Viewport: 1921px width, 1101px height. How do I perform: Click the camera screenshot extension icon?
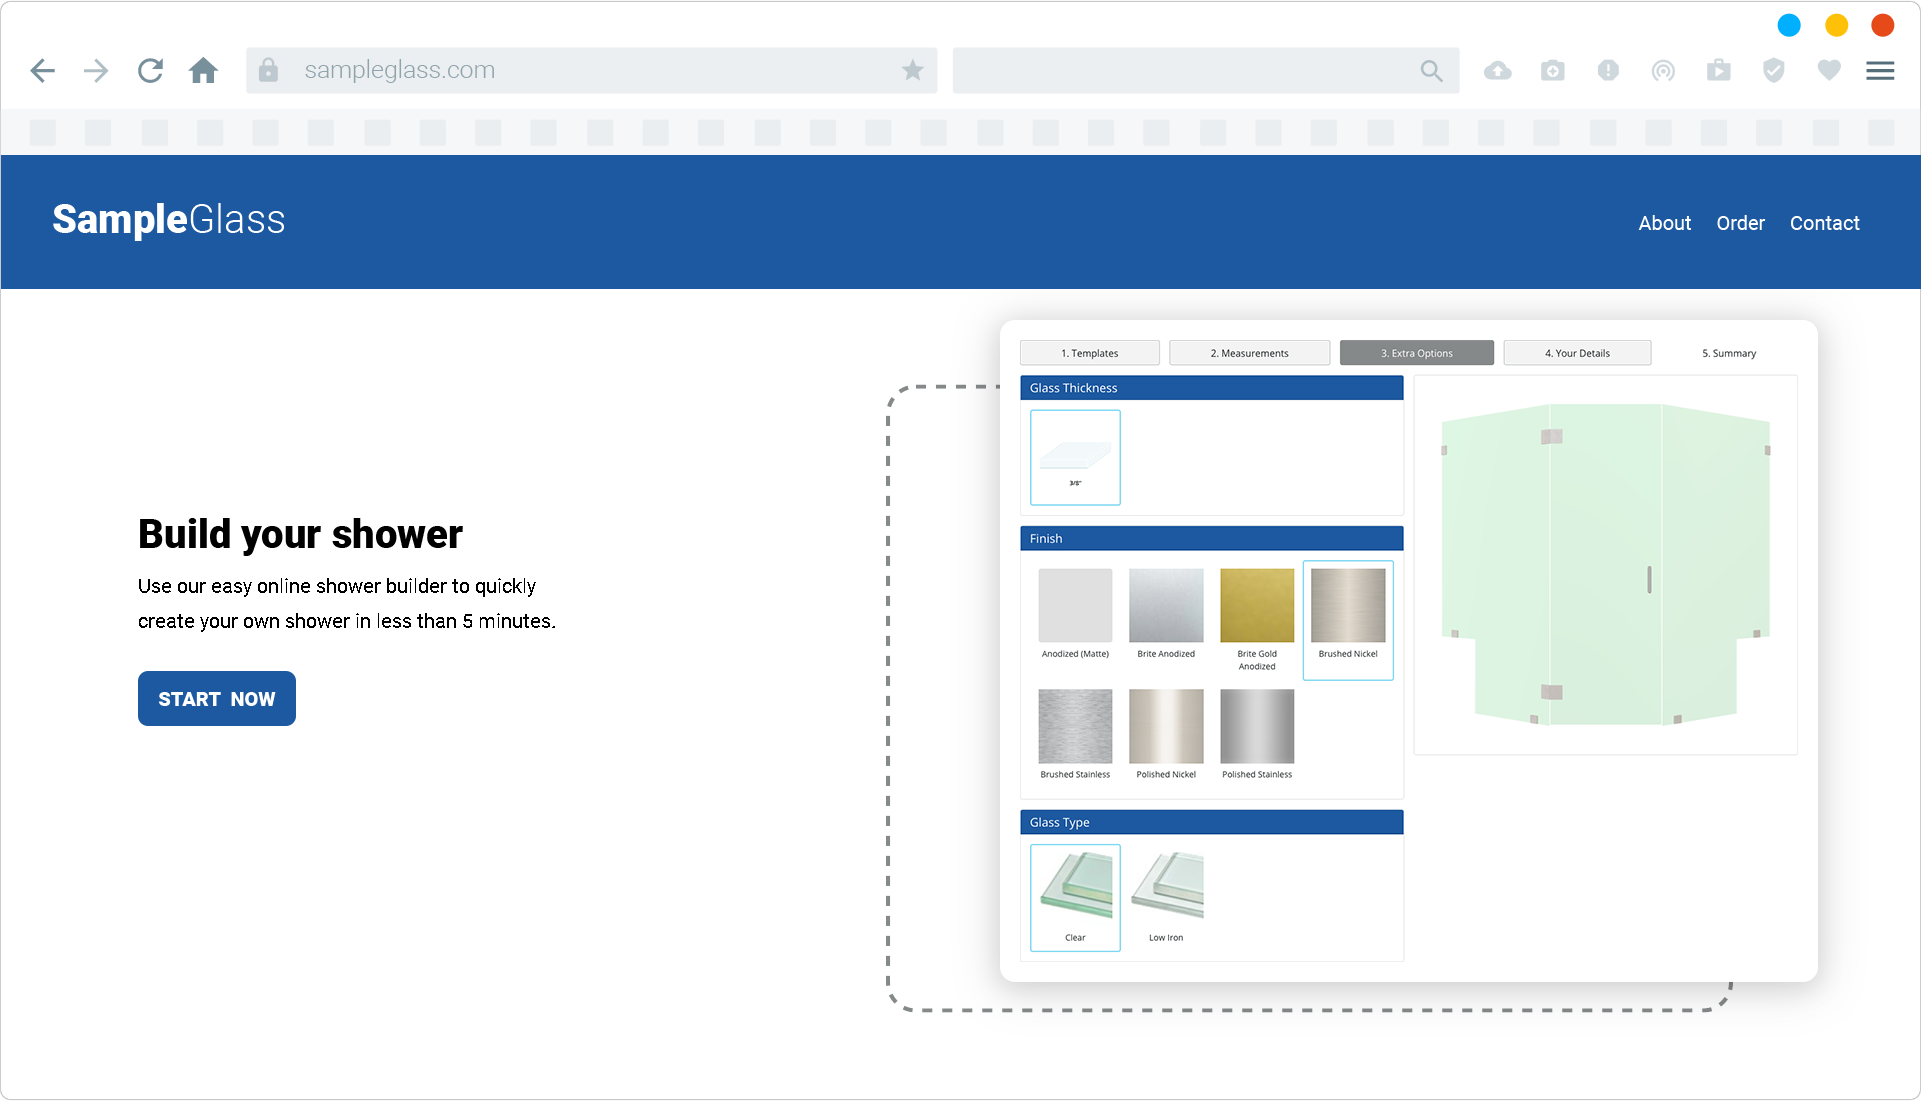click(x=1552, y=71)
